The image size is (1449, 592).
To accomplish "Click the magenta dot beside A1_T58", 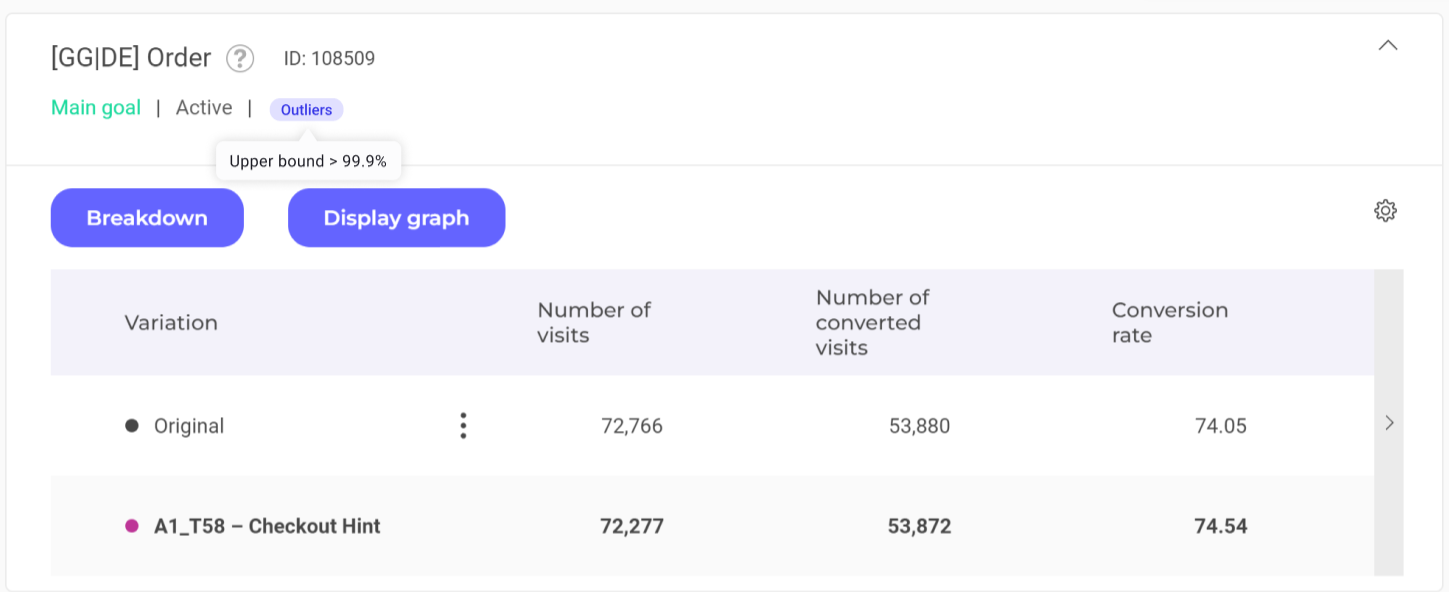I will tap(132, 526).
